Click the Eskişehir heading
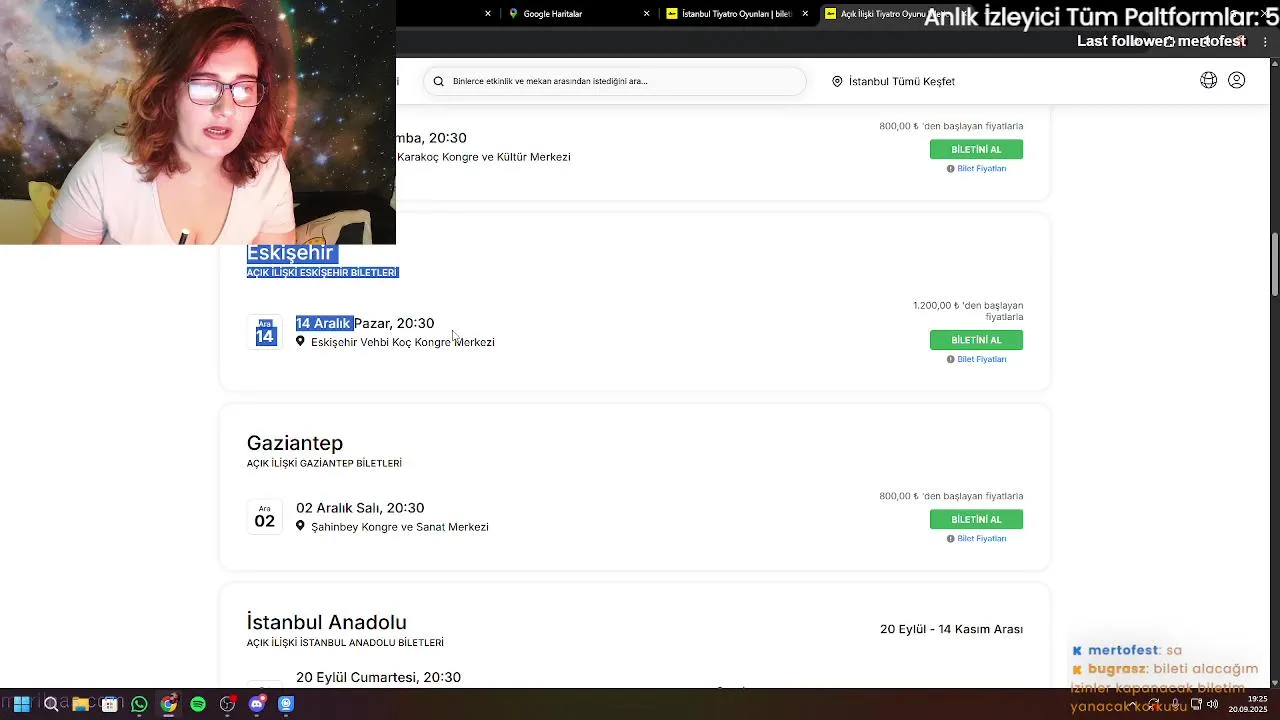Viewport: 1280px width, 720px height. point(290,253)
